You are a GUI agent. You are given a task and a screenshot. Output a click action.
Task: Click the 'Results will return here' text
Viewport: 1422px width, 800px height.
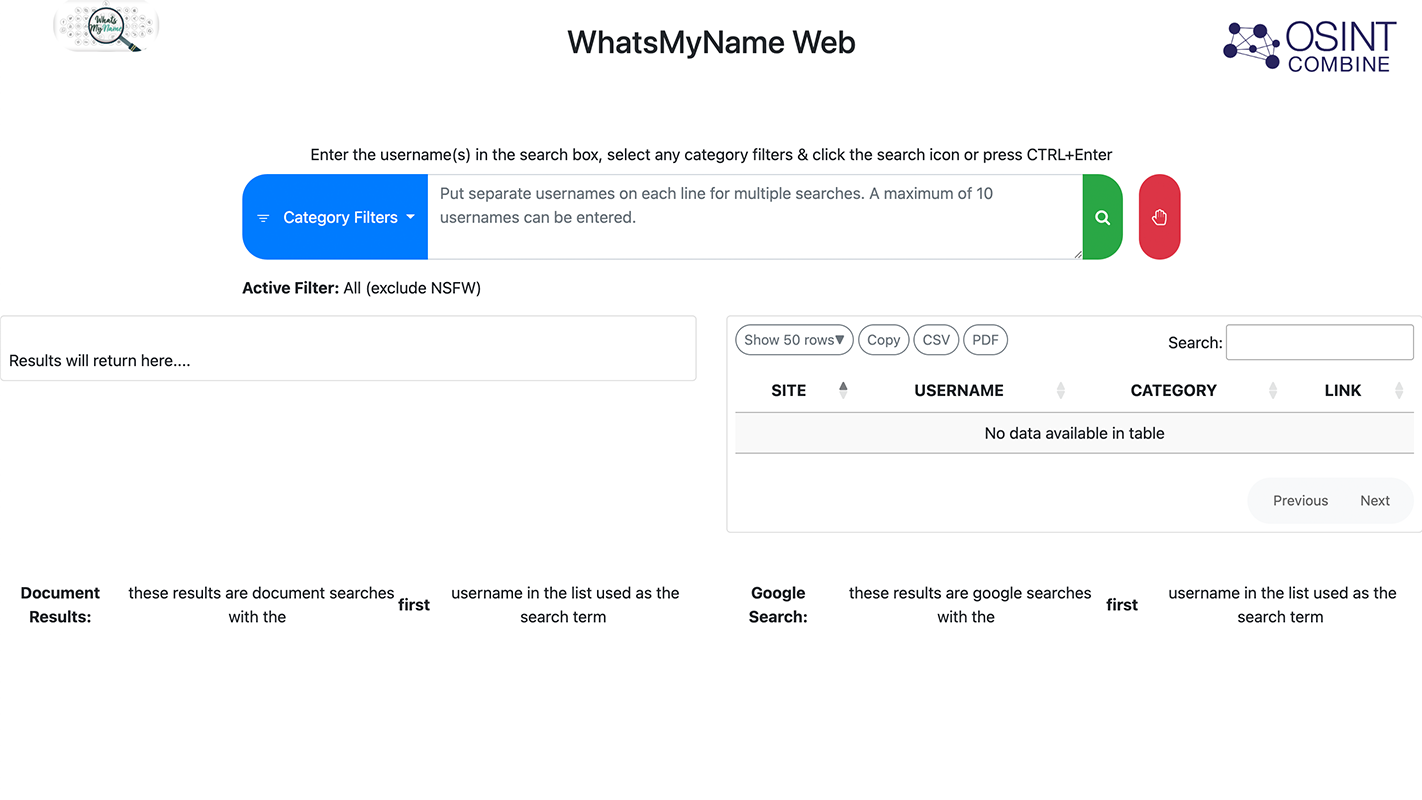pos(99,361)
